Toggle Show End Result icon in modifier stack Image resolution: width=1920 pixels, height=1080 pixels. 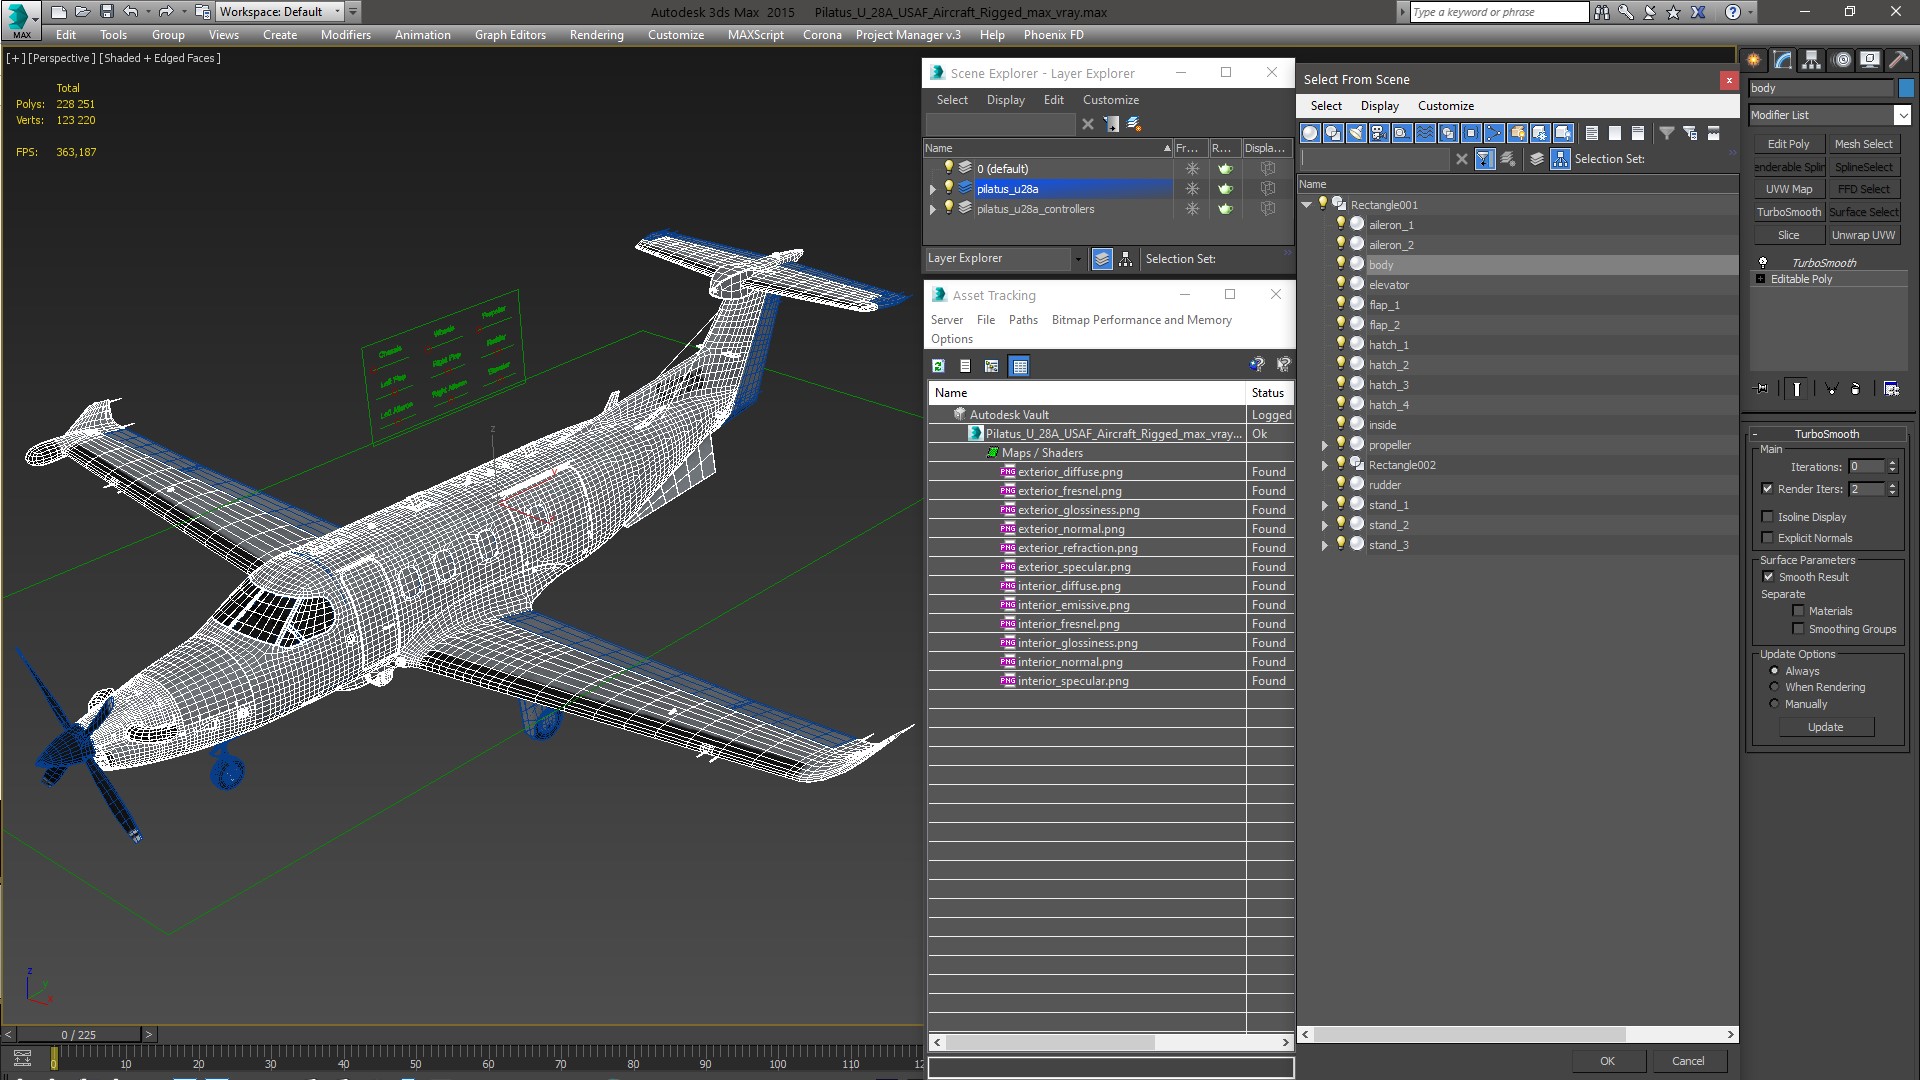(1797, 389)
